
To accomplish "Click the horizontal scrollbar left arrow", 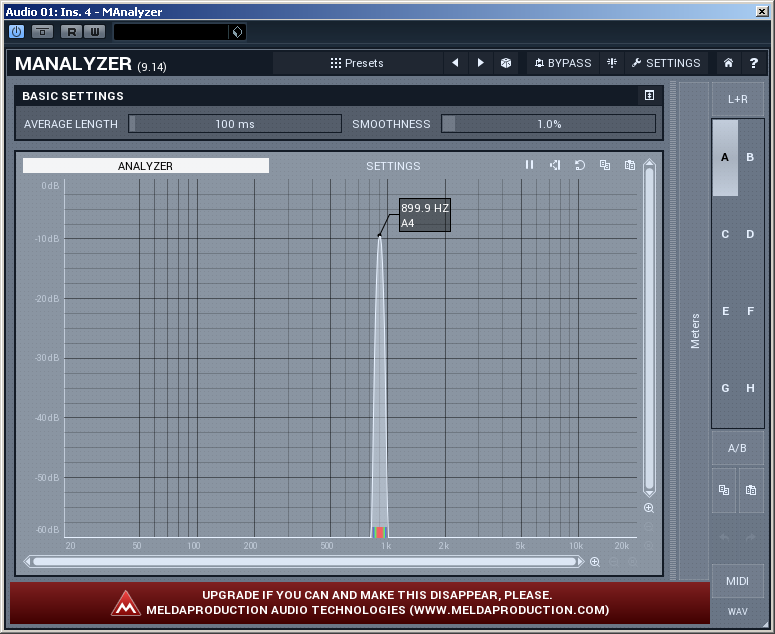I will pos(28,561).
